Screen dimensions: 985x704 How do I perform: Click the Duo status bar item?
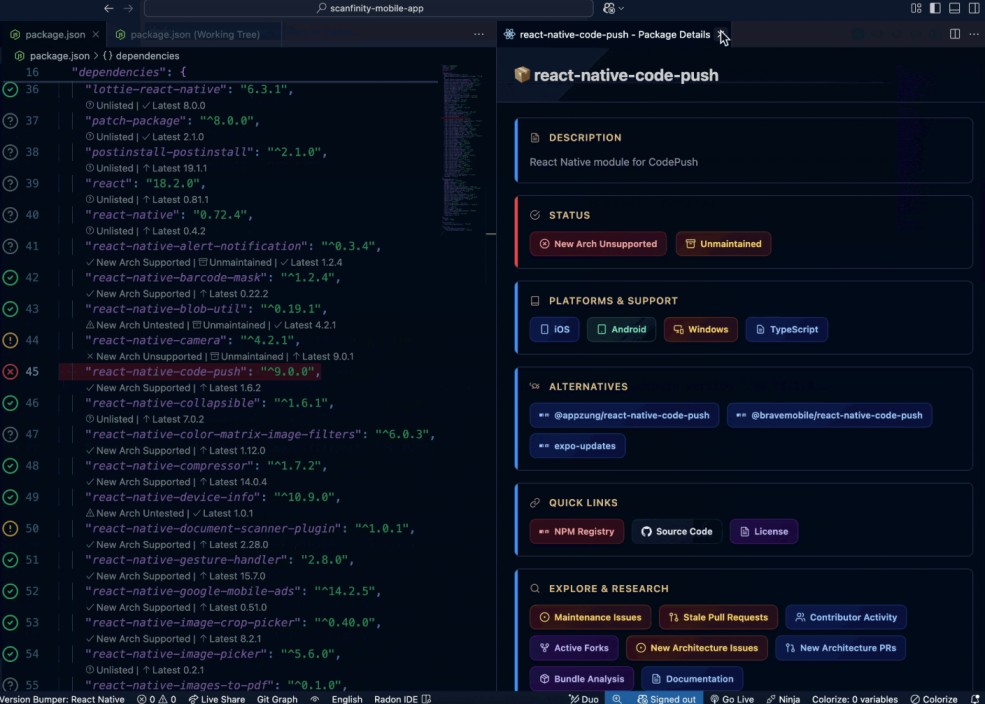coord(584,699)
